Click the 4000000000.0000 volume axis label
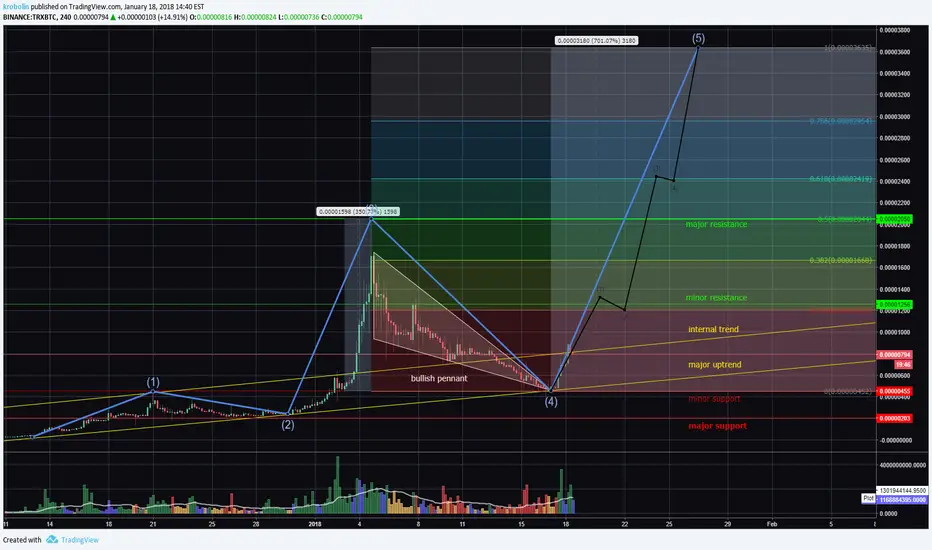 point(902,465)
